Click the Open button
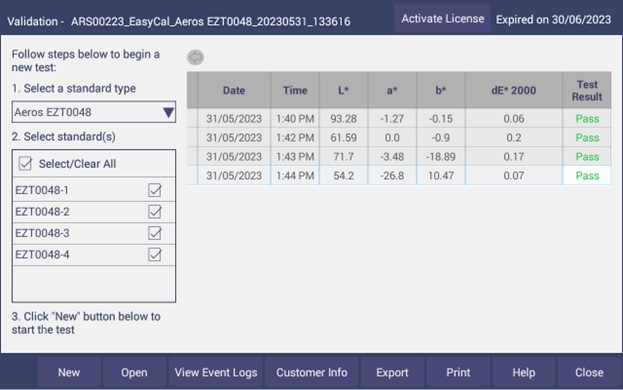Screen dimensions: 623x390 coord(134,373)
